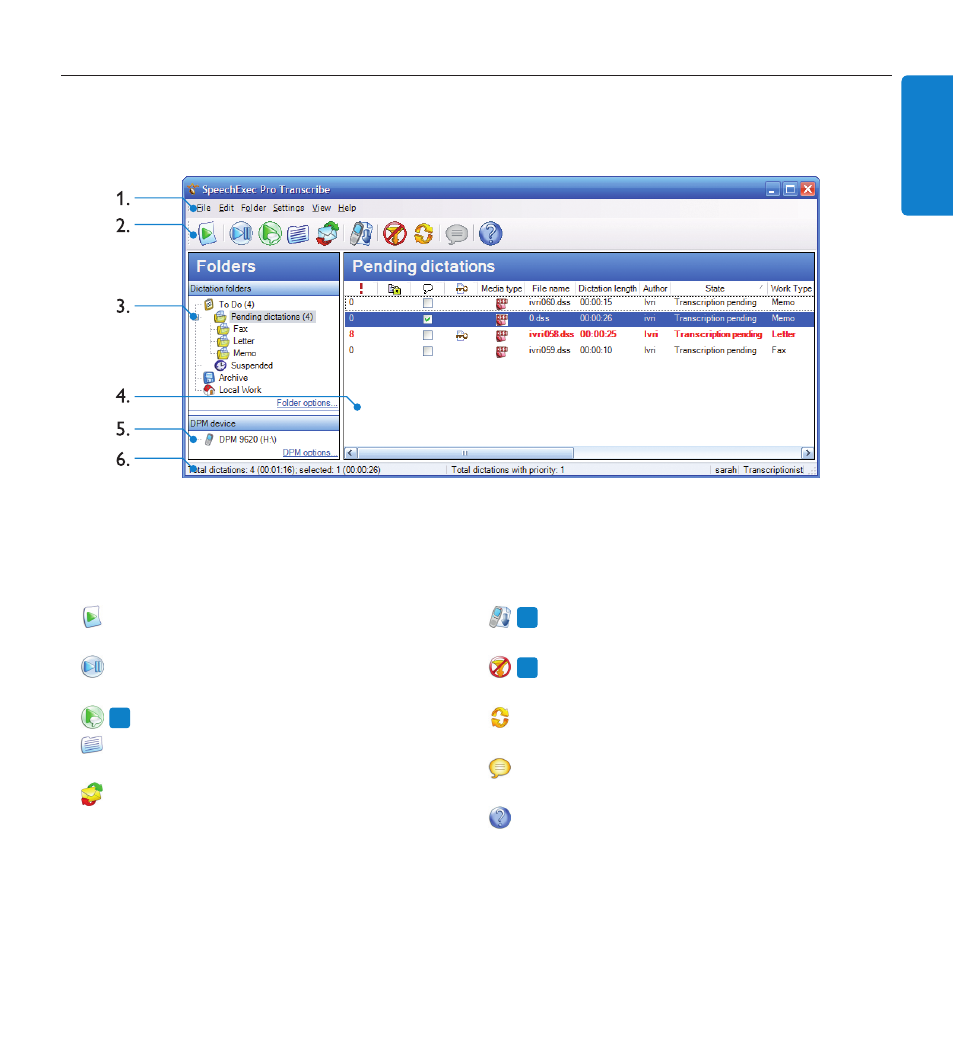Open the File menu
The width and height of the screenshot is (953, 1062).
[x=203, y=208]
